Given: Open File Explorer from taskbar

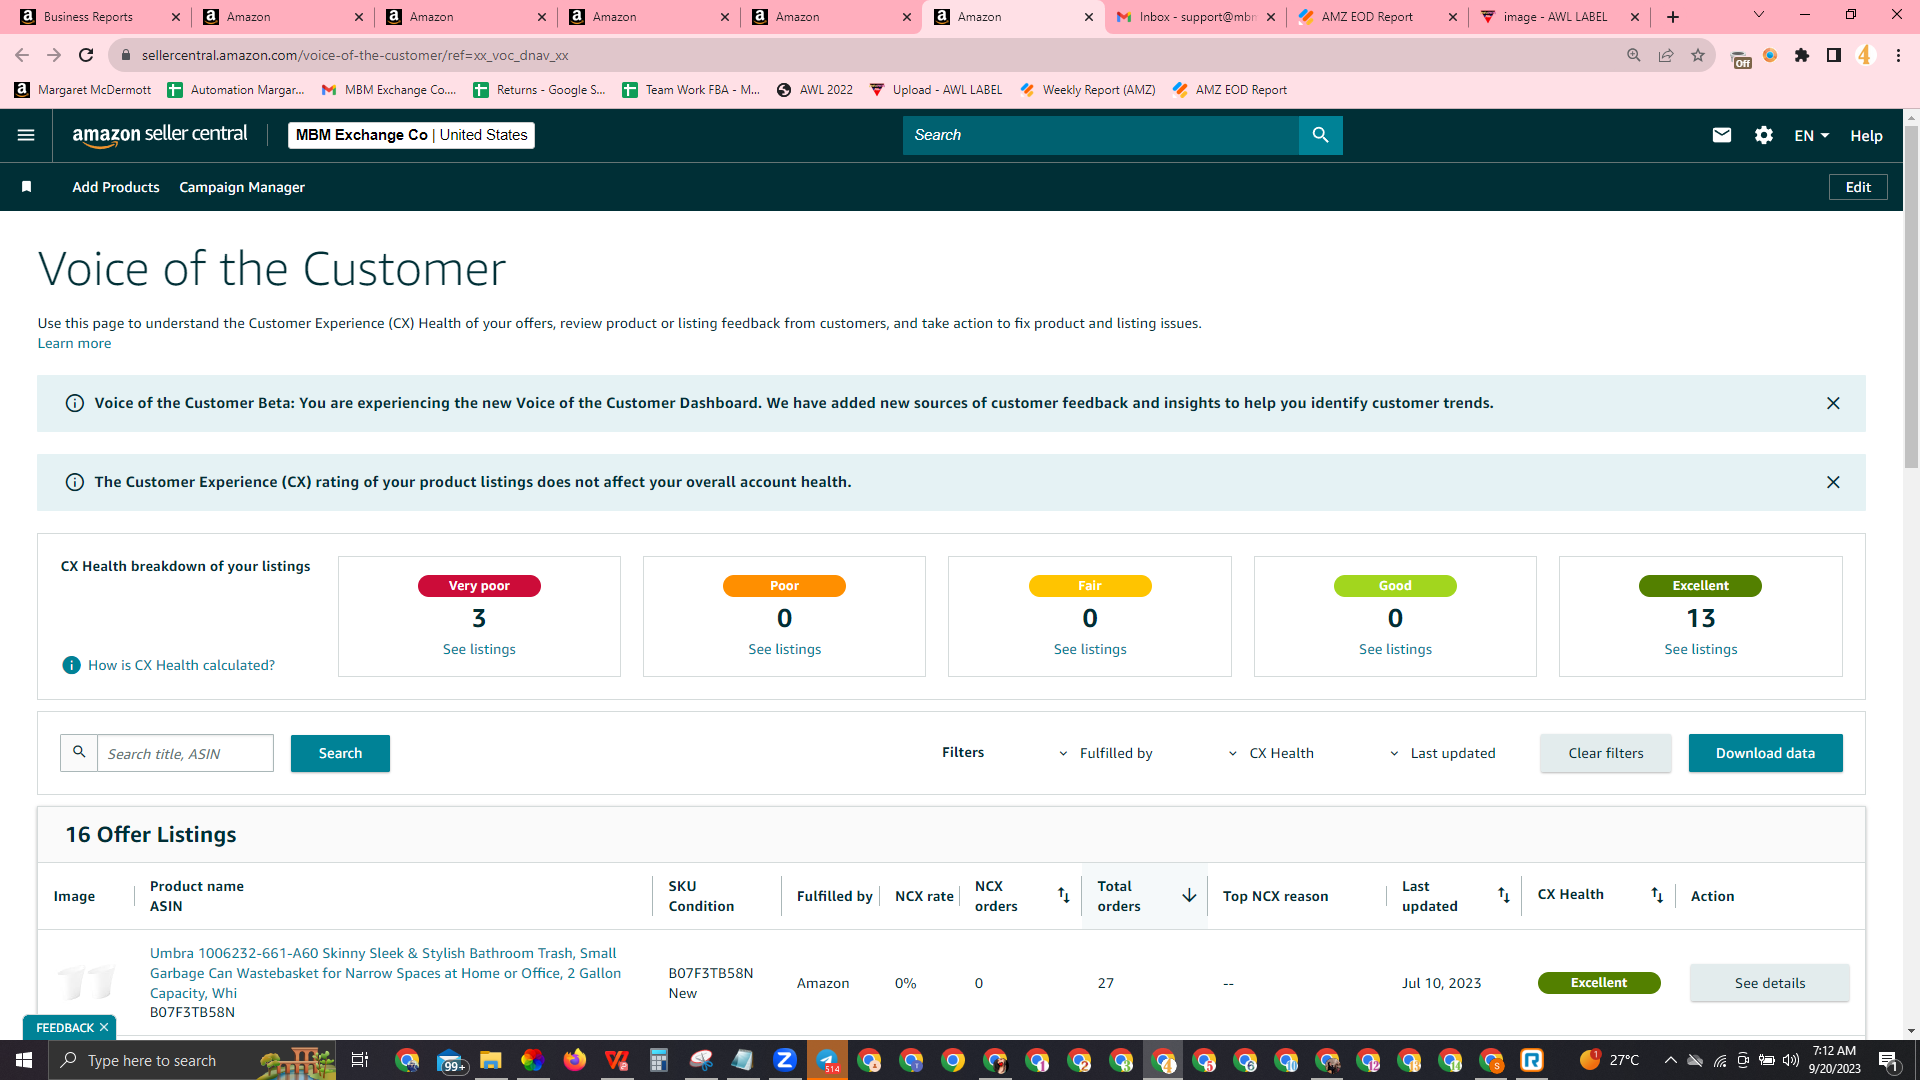Looking at the screenshot, I should 490,1060.
